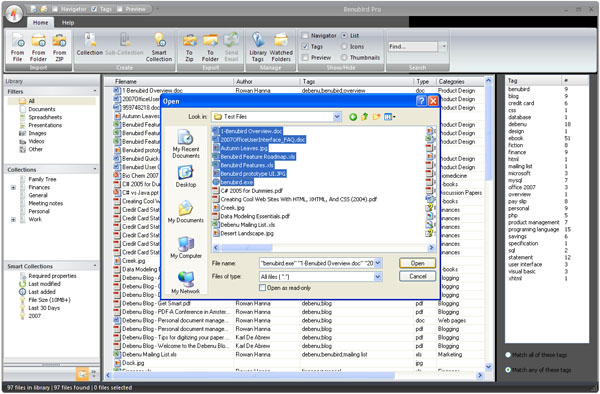Select Match any of these tags

pos(508,370)
